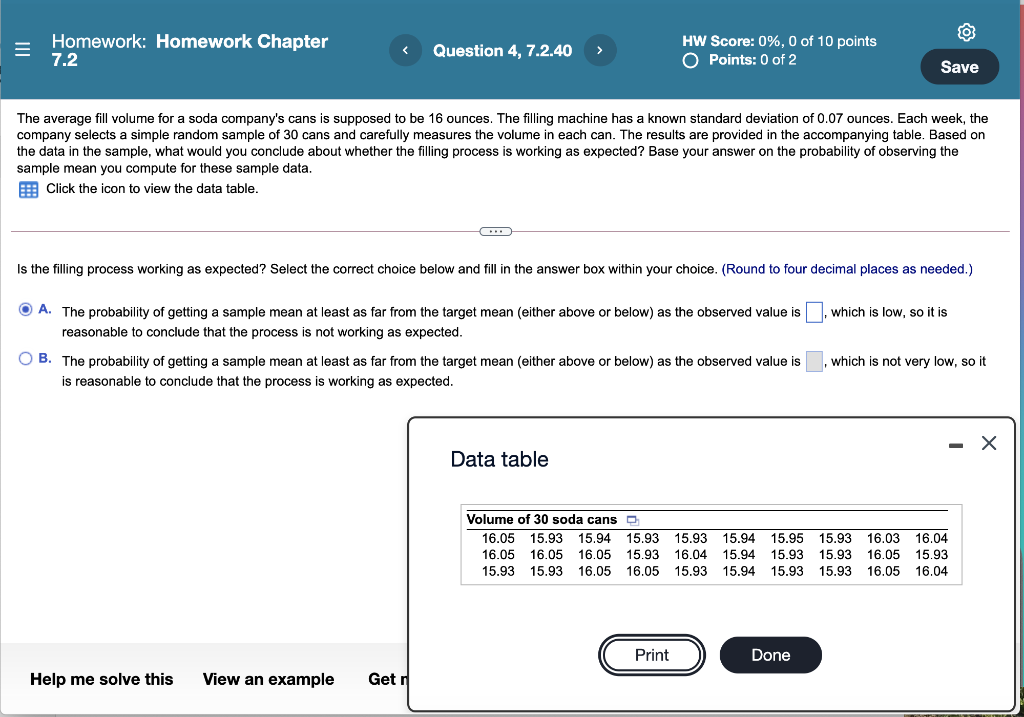The width and height of the screenshot is (1024, 717).
Task: Open the settings gear icon
Action: tap(966, 31)
